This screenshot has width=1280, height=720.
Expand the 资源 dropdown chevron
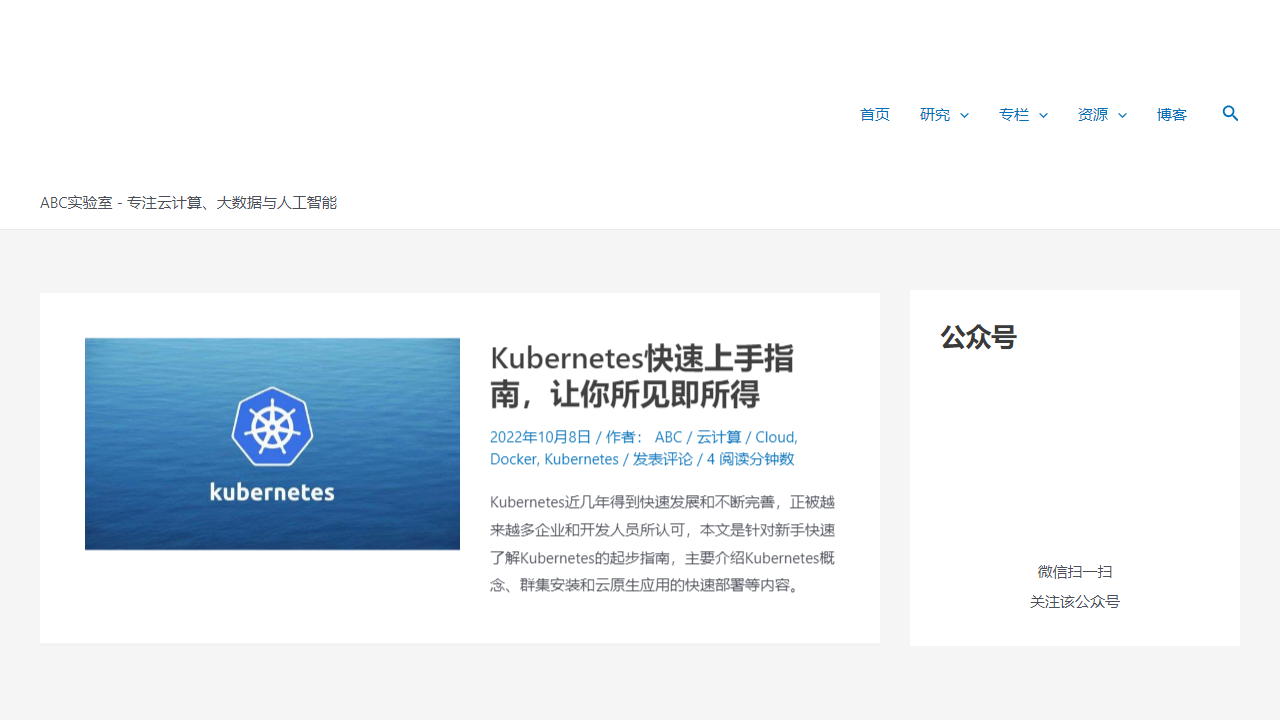(x=1122, y=115)
